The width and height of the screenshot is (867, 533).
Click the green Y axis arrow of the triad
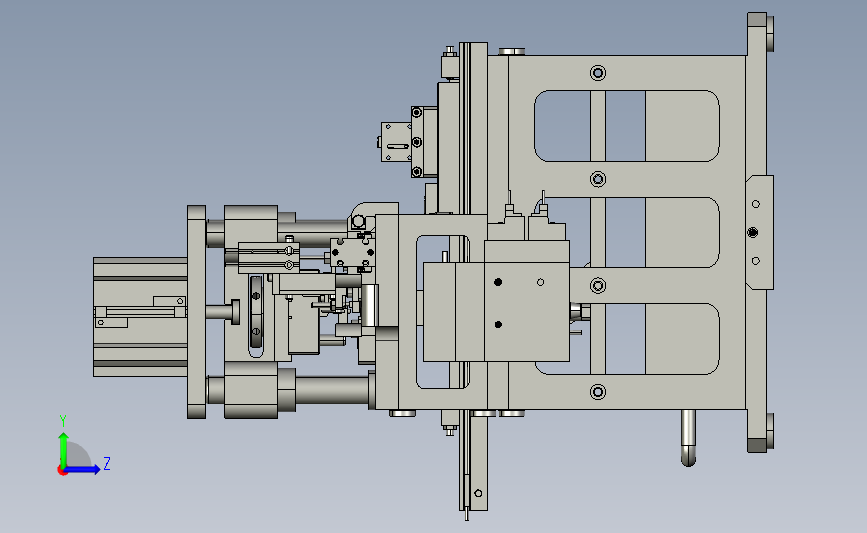coord(63,450)
